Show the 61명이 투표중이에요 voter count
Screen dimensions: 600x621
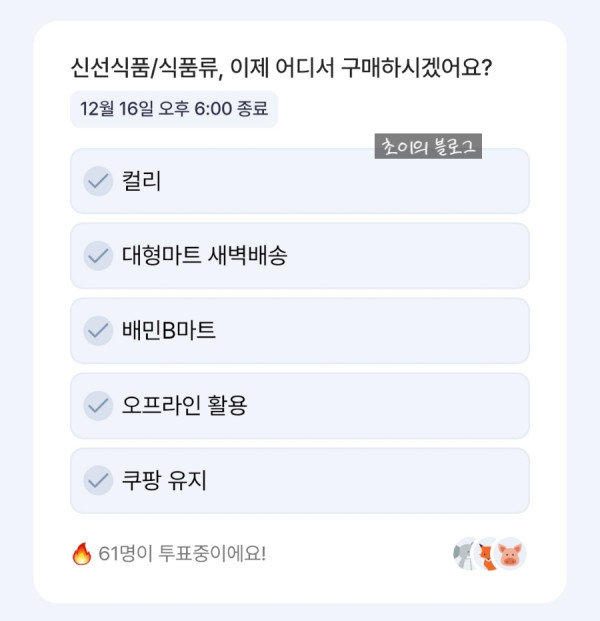pos(182,553)
